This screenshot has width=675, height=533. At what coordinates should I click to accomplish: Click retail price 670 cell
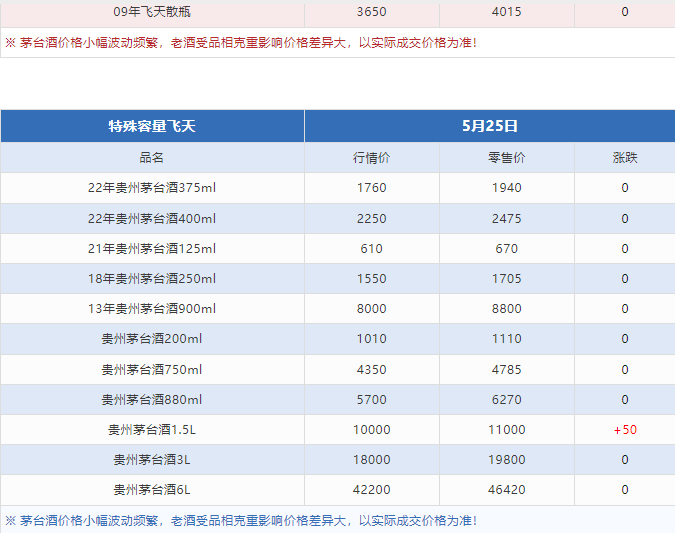(x=507, y=249)
